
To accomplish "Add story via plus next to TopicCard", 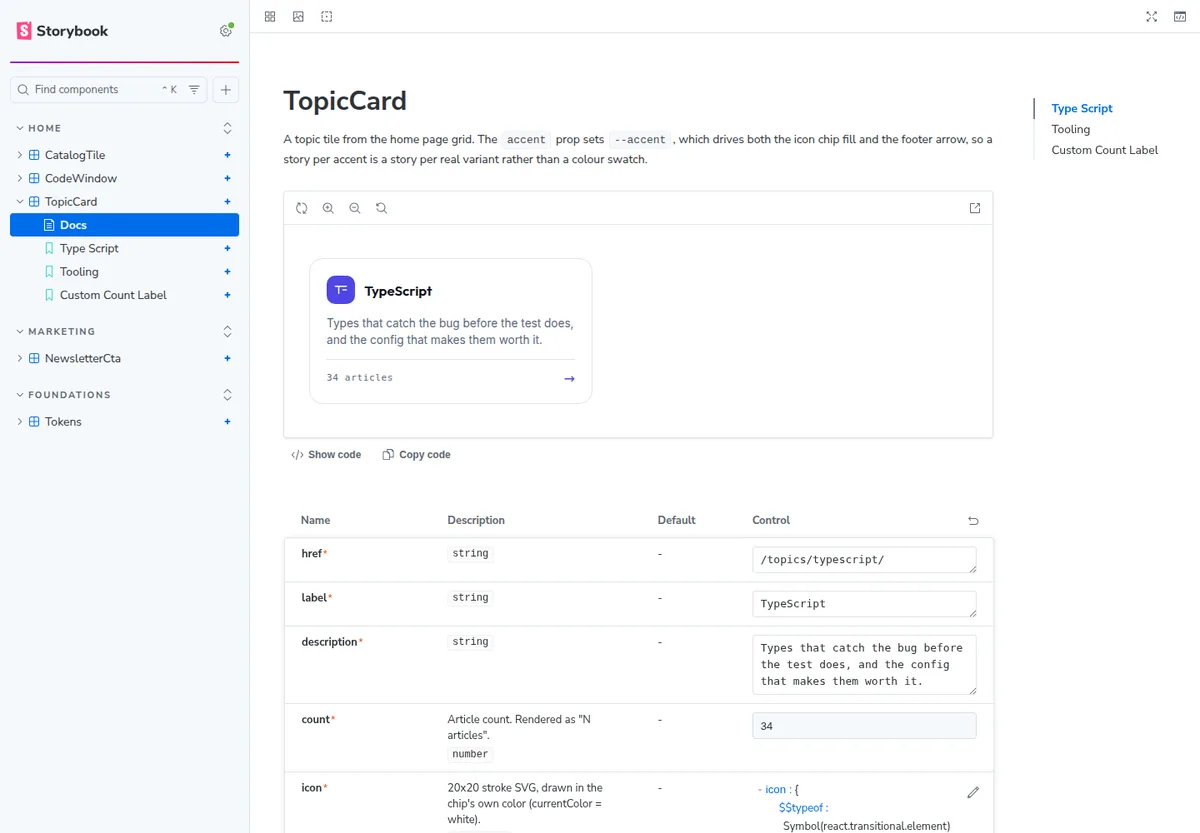I will point(227,201).
